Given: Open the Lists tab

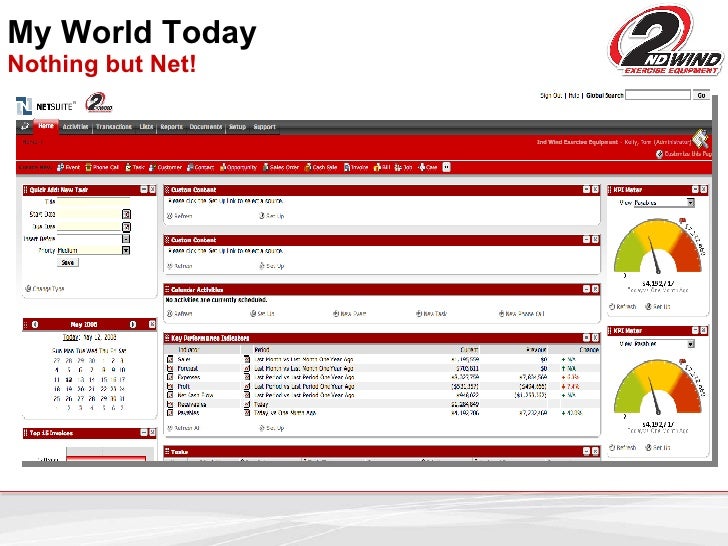Looking at the screenshot, I should pos(146,127).
